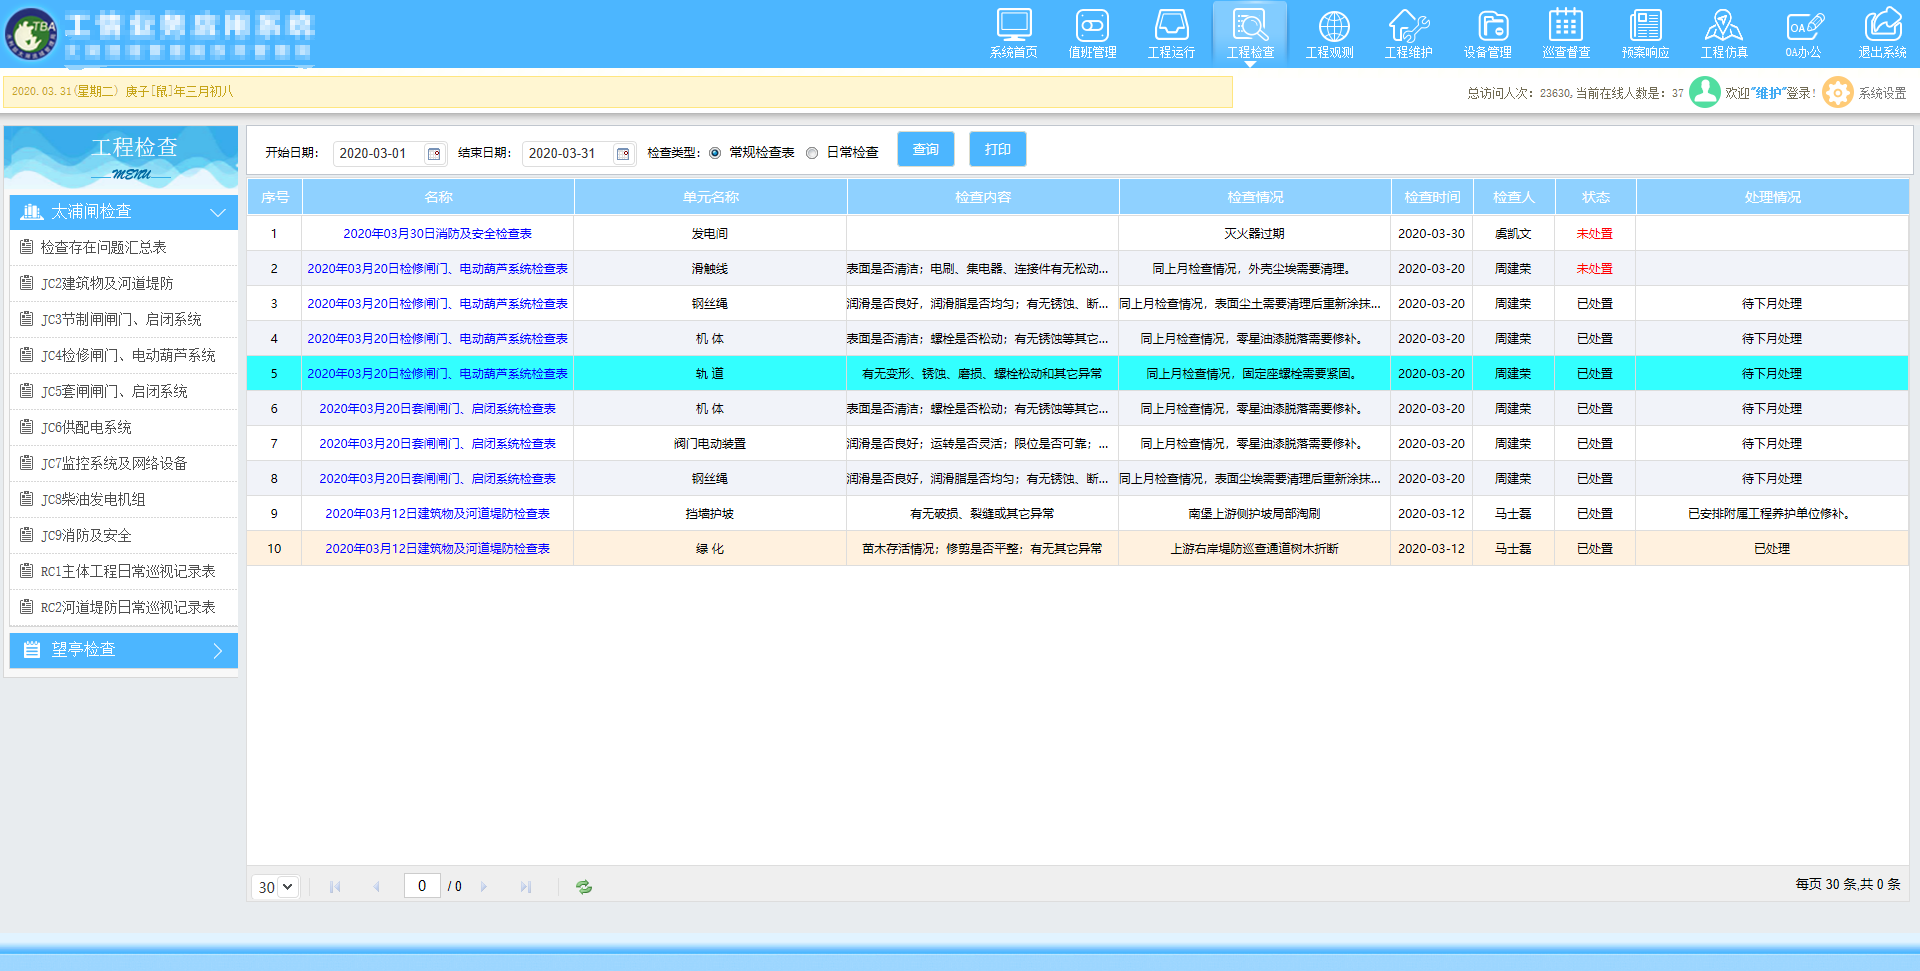Image resolution: width=1920 pixels, height=971 pixels.
Task: Click the 未处置 status in row 1
Action: [1595, 234]
